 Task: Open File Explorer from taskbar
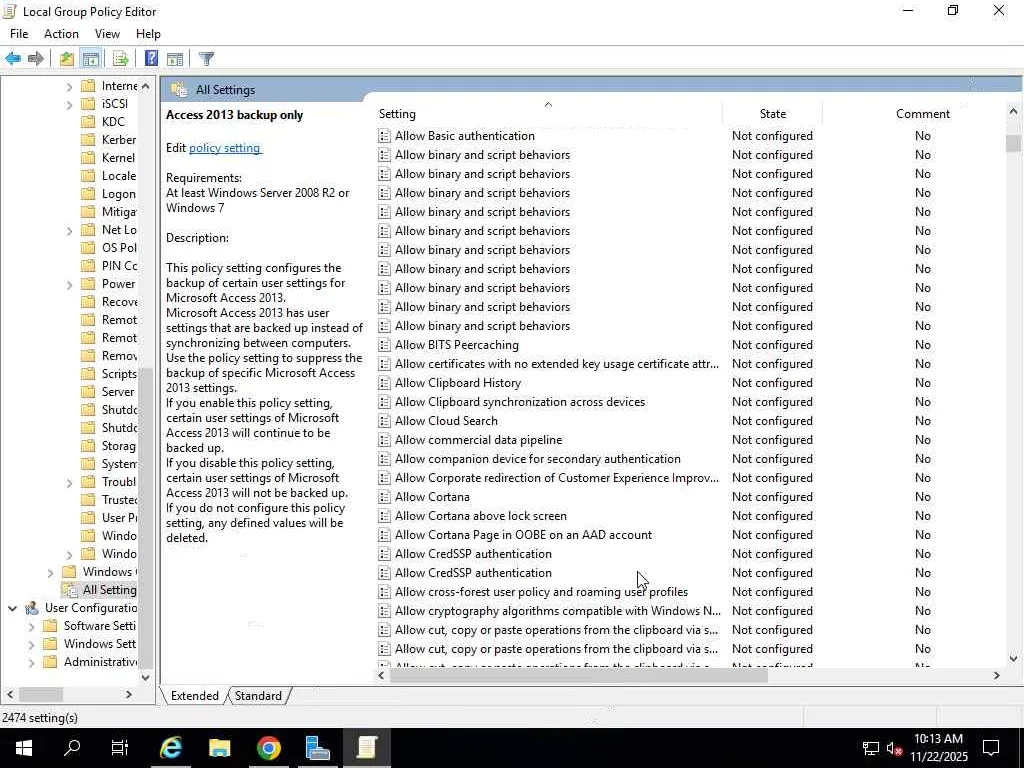(x=219, y=748)
